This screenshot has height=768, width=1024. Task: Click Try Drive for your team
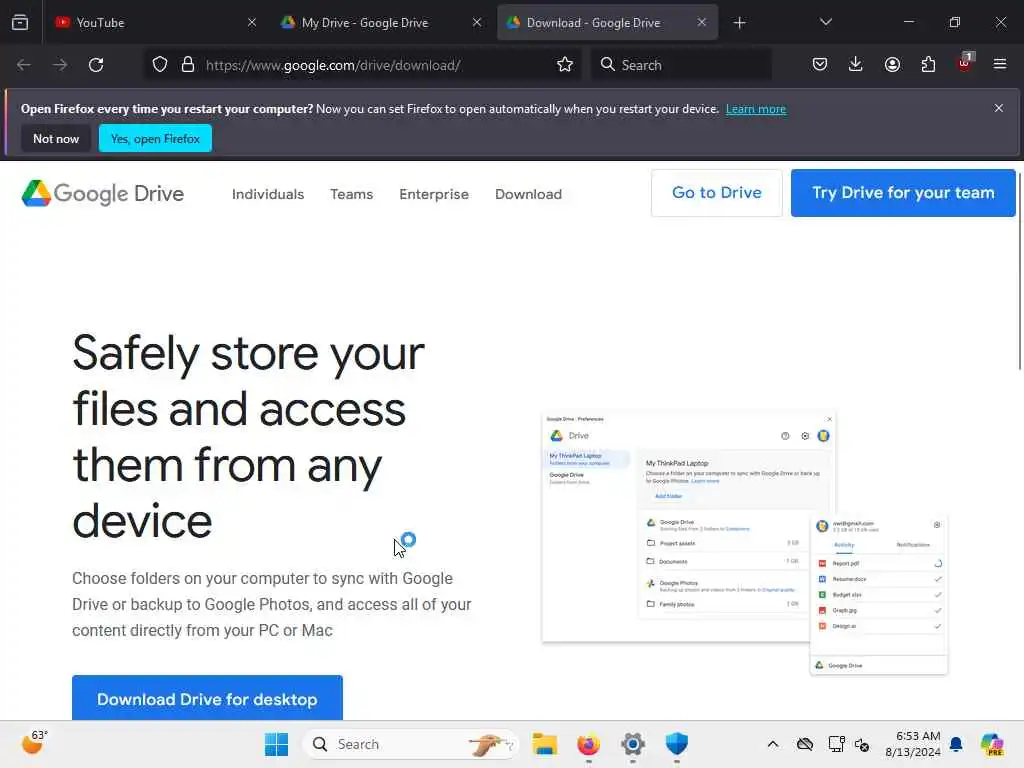[903, 193]
